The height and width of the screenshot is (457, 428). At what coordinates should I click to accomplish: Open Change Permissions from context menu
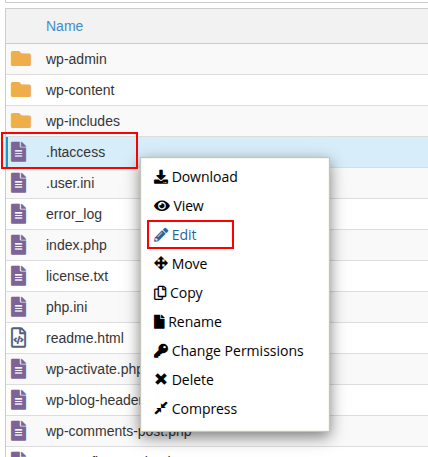point(229,351)
